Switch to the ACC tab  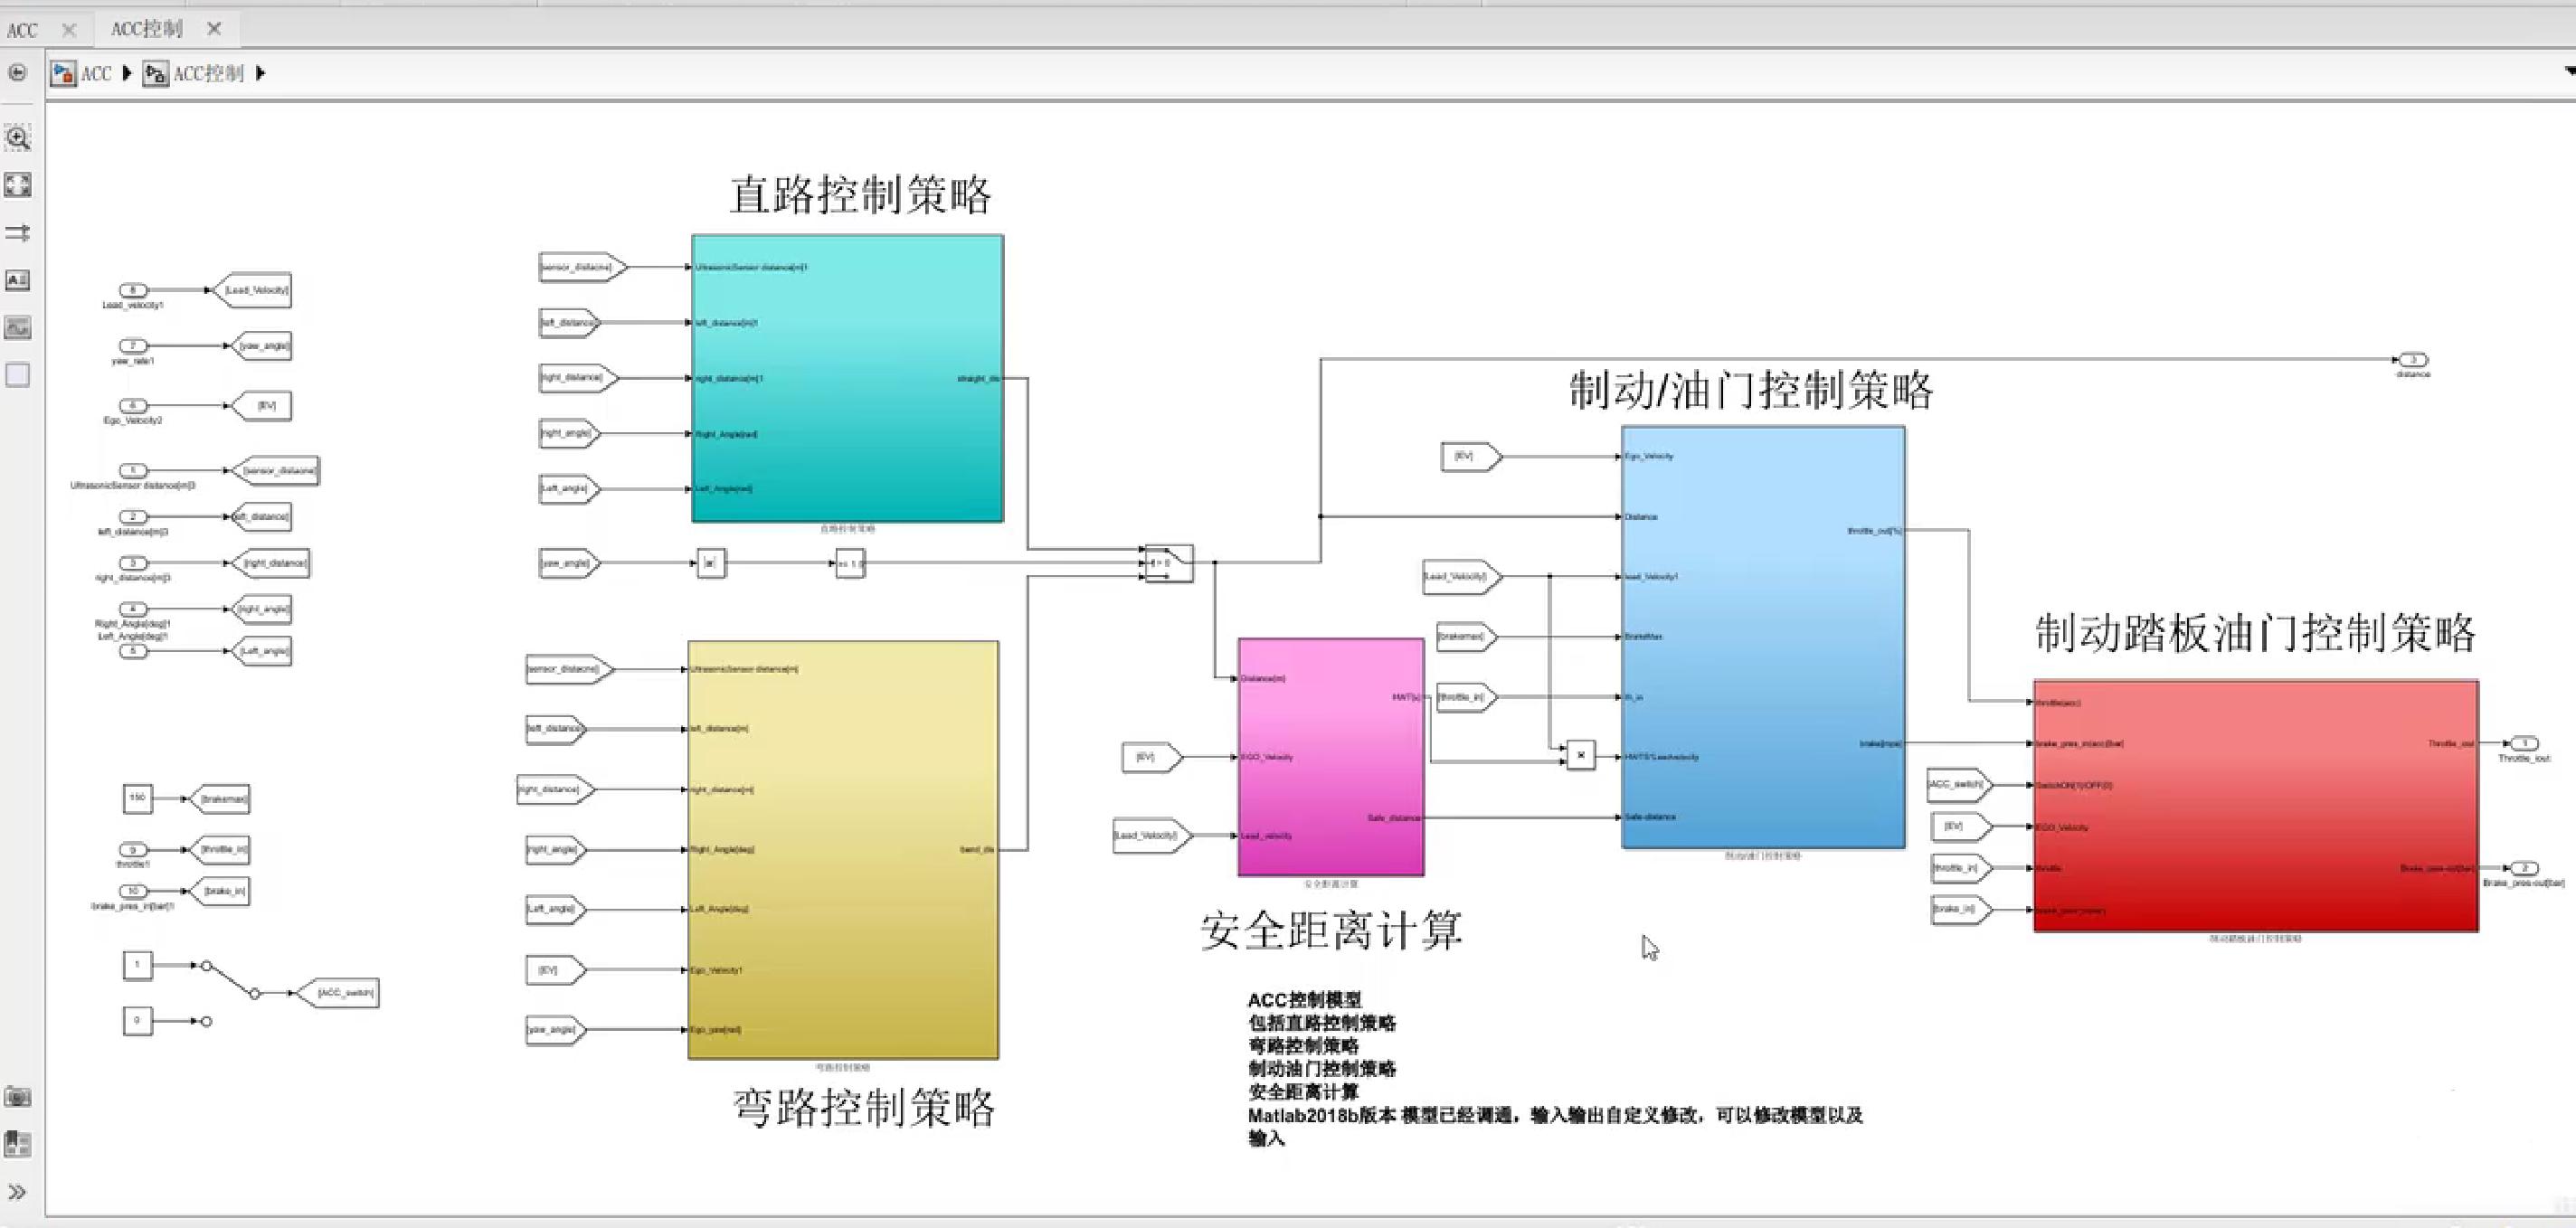tap(23, 30)
